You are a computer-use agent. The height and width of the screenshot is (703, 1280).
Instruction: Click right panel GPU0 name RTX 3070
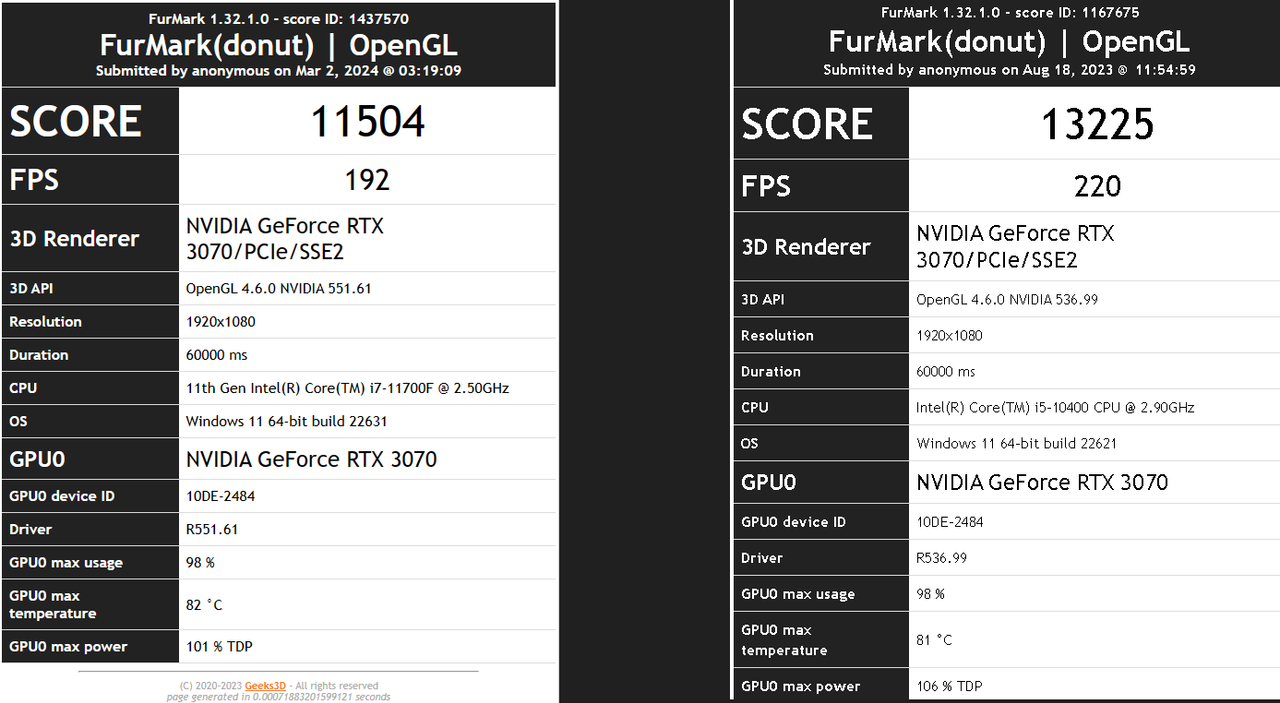(x=1042, y=483)
